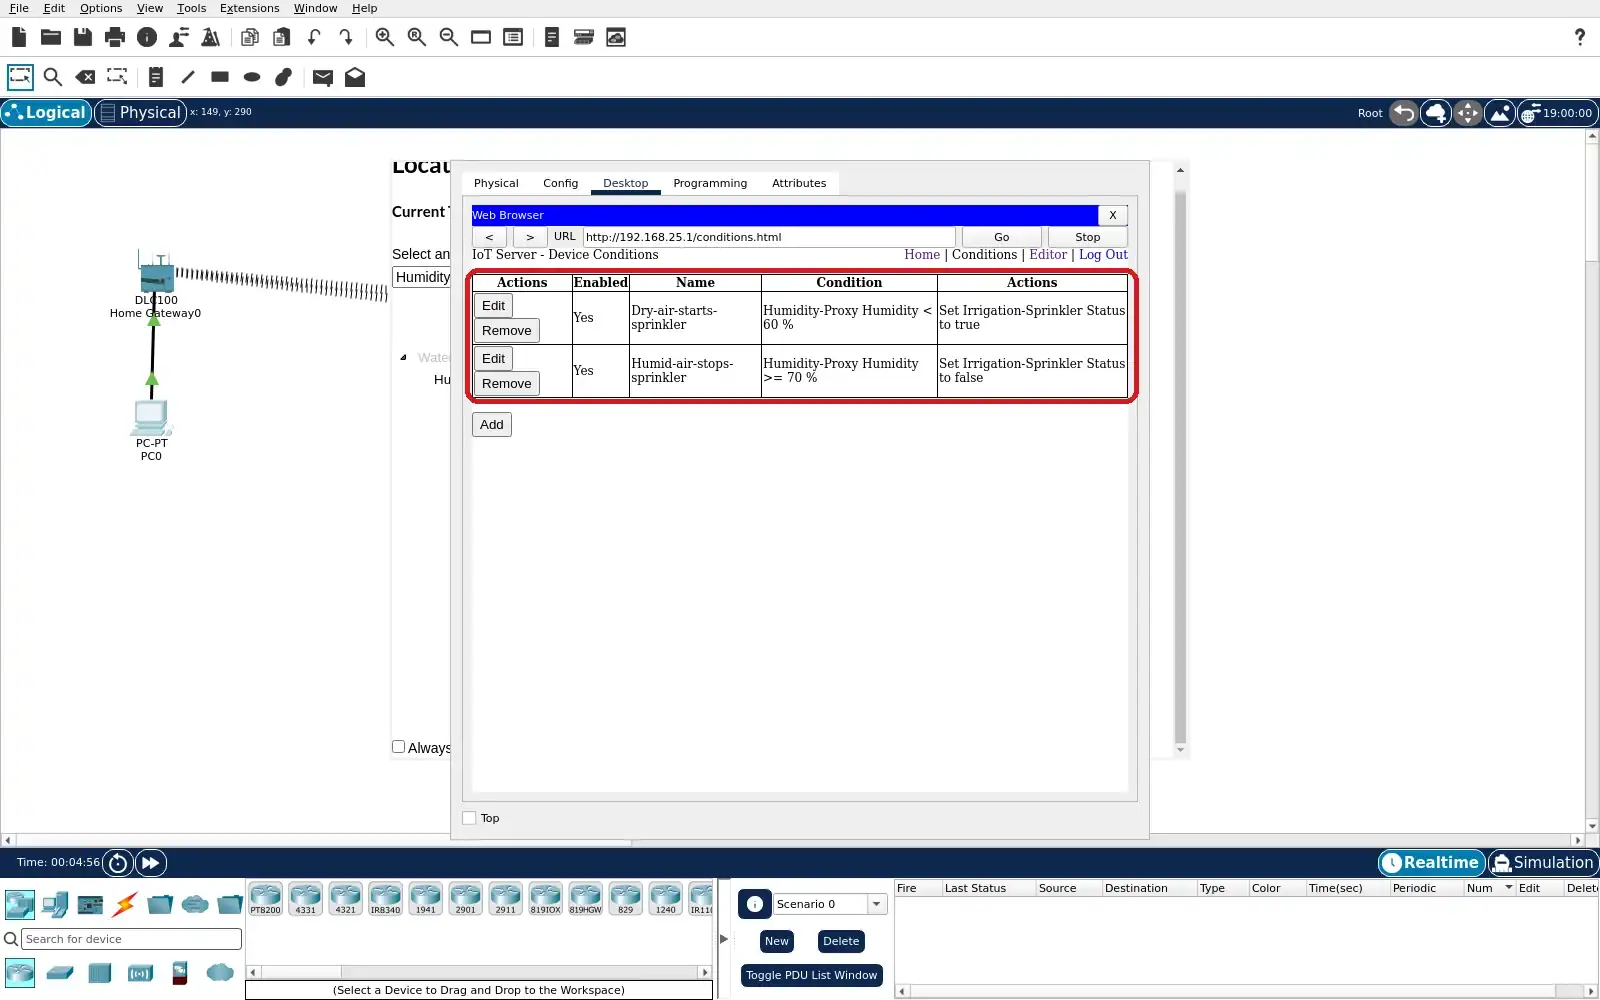1600x1000 pixels.
Task: Save the project with the floppy icon
Action: click(x=83, y=37)
